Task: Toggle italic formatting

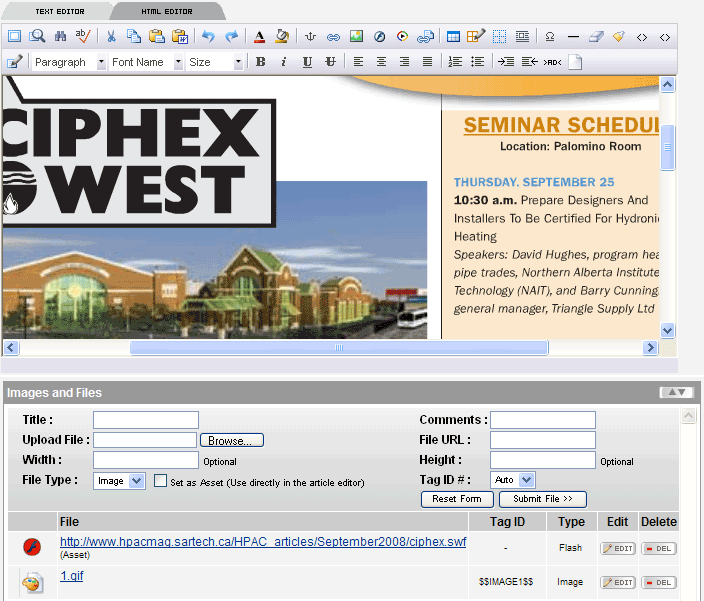Action: tap(284, 61)
